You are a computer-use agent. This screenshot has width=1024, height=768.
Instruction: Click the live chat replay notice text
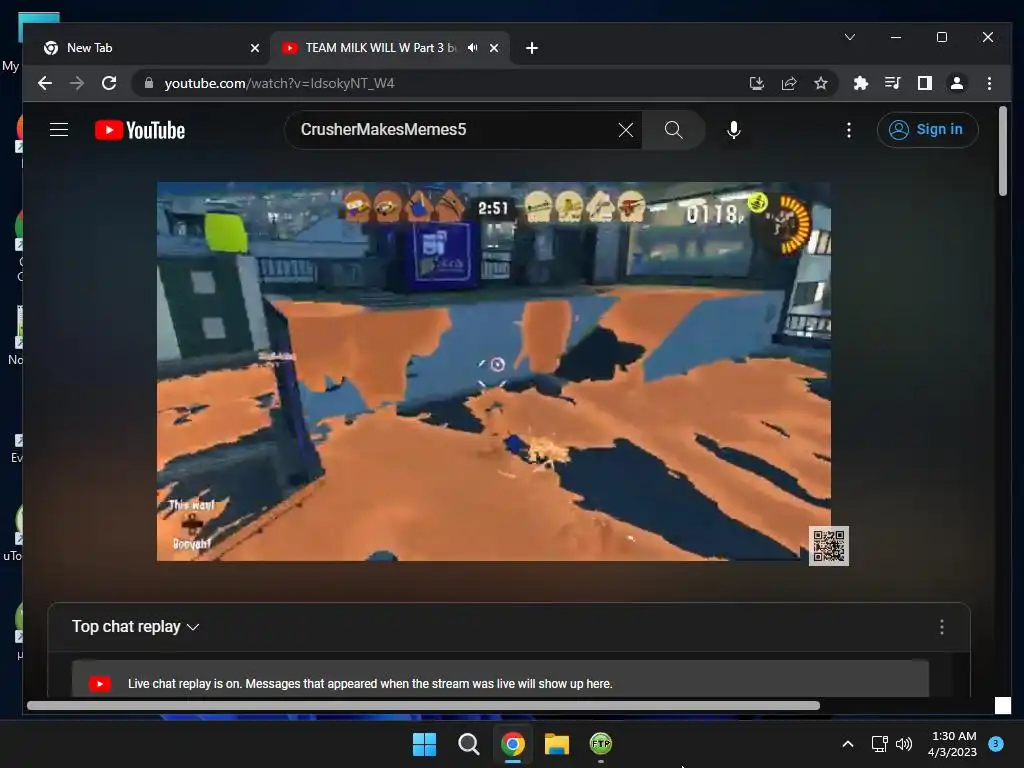click(x=370, y=684)
